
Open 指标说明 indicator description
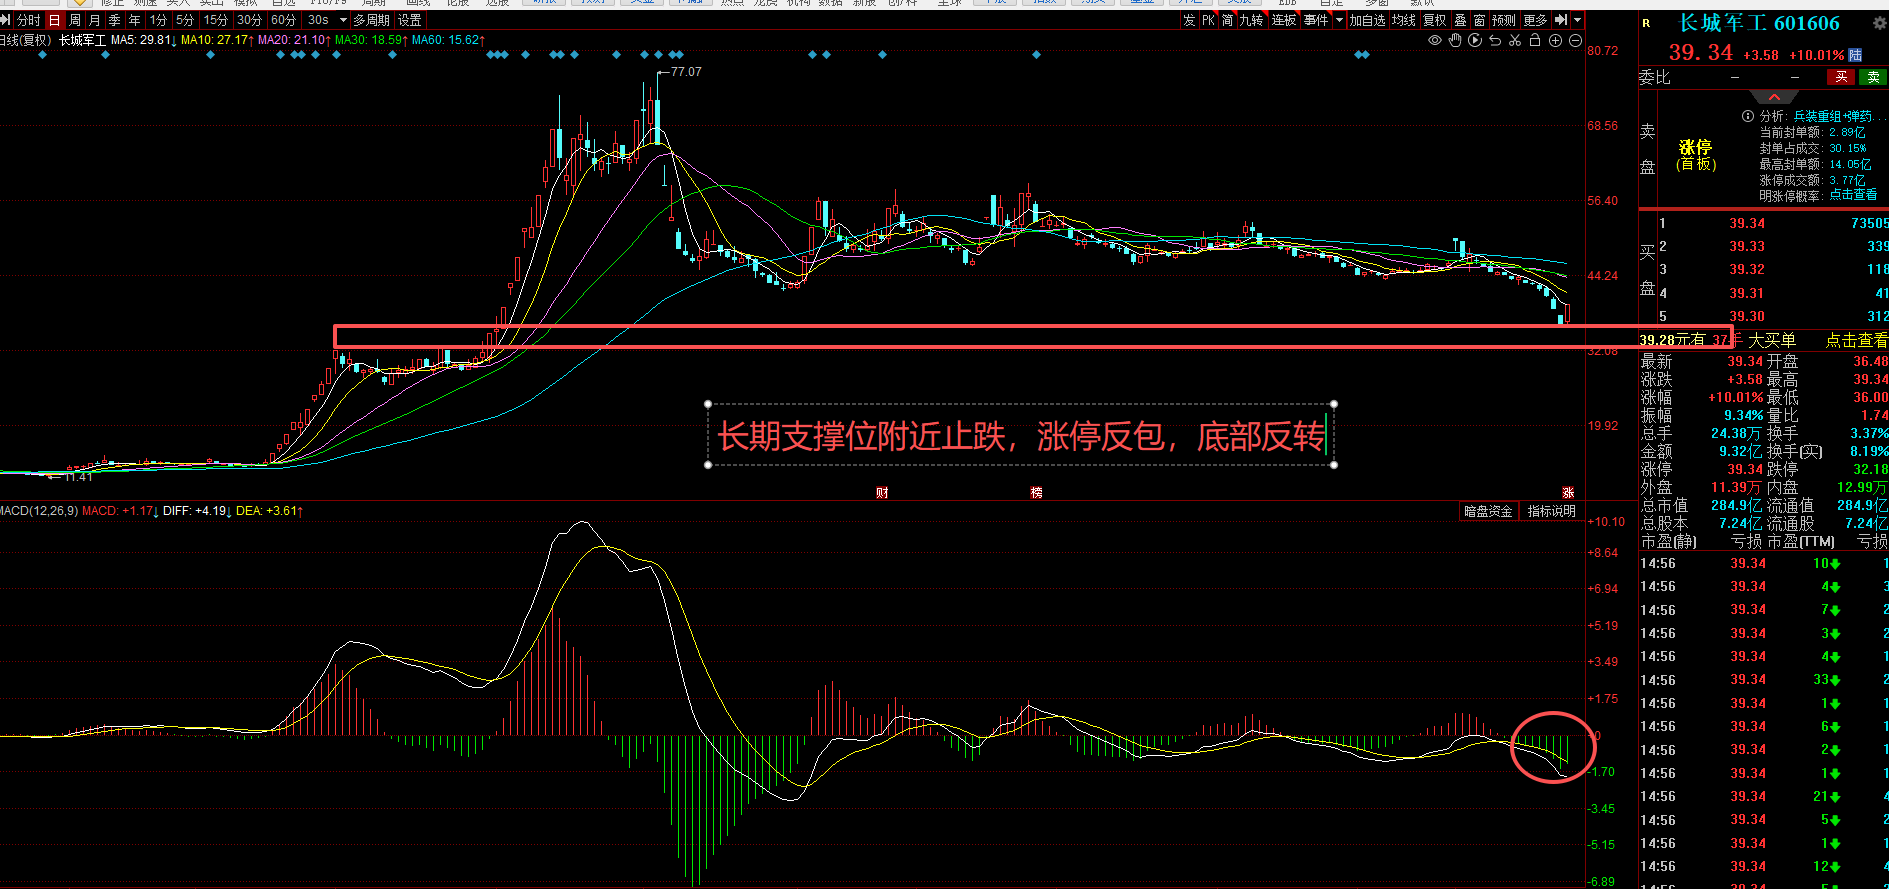pyautogui.click(x=1552, y=511)
